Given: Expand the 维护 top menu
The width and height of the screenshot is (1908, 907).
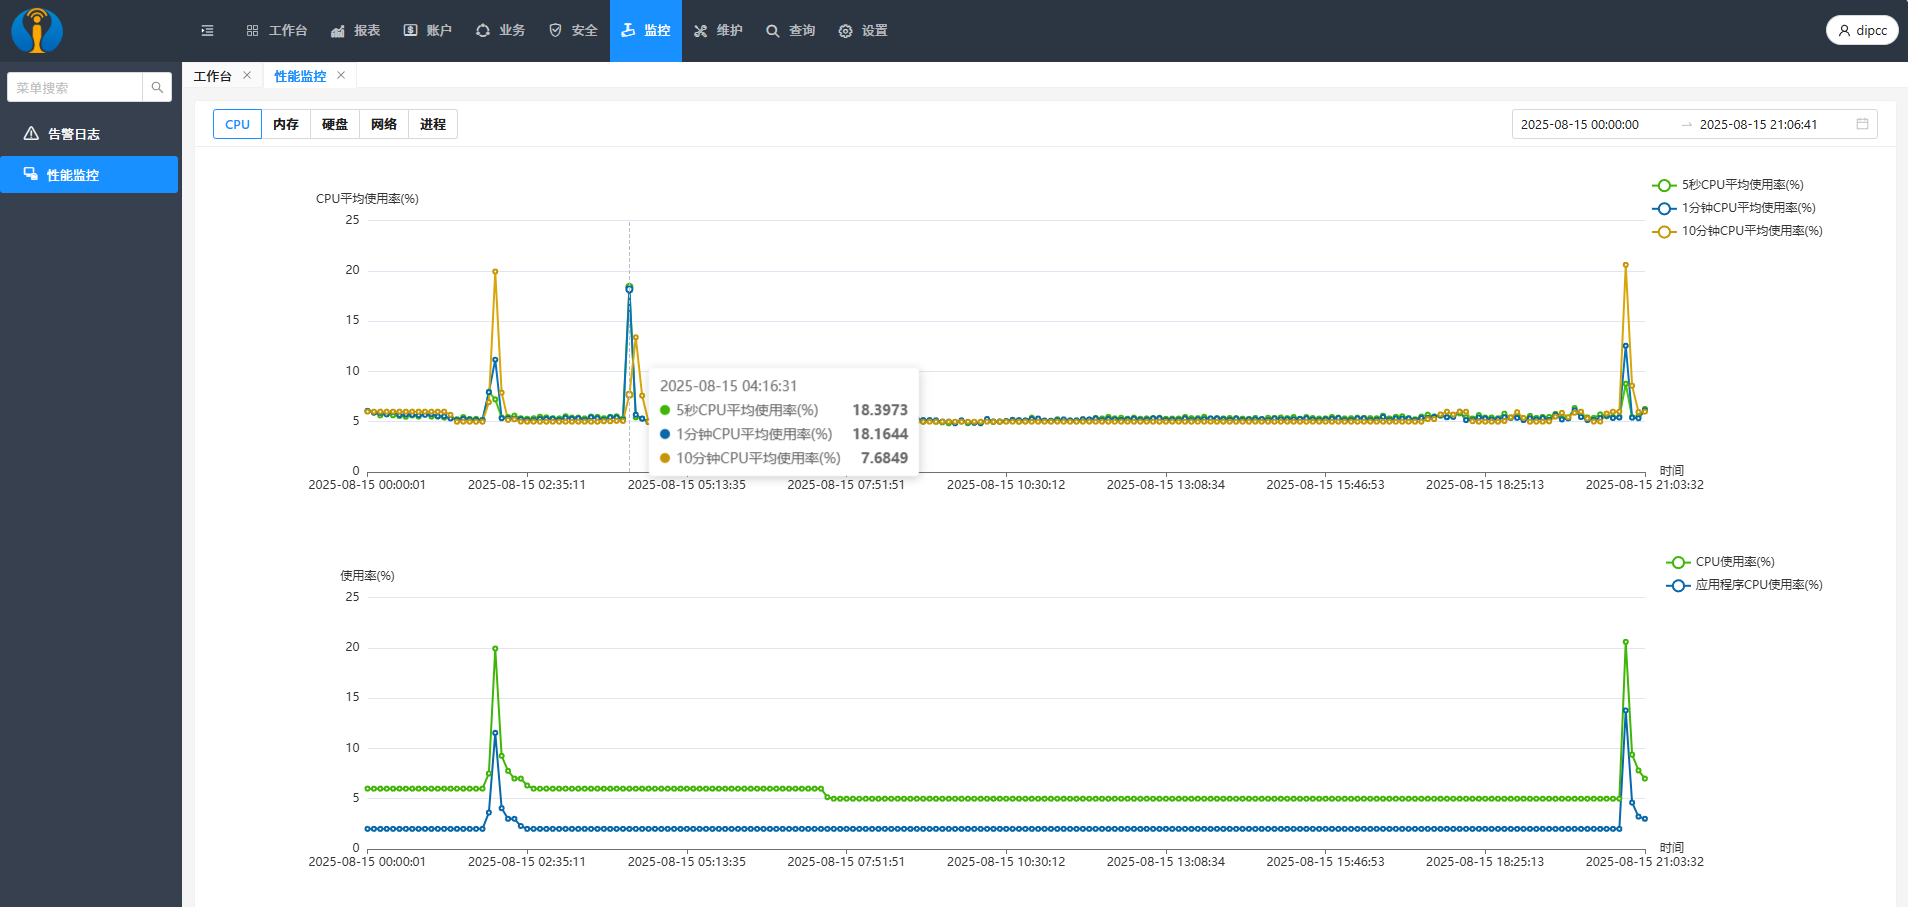Looking at the screenshot, I should coord(719,31).
